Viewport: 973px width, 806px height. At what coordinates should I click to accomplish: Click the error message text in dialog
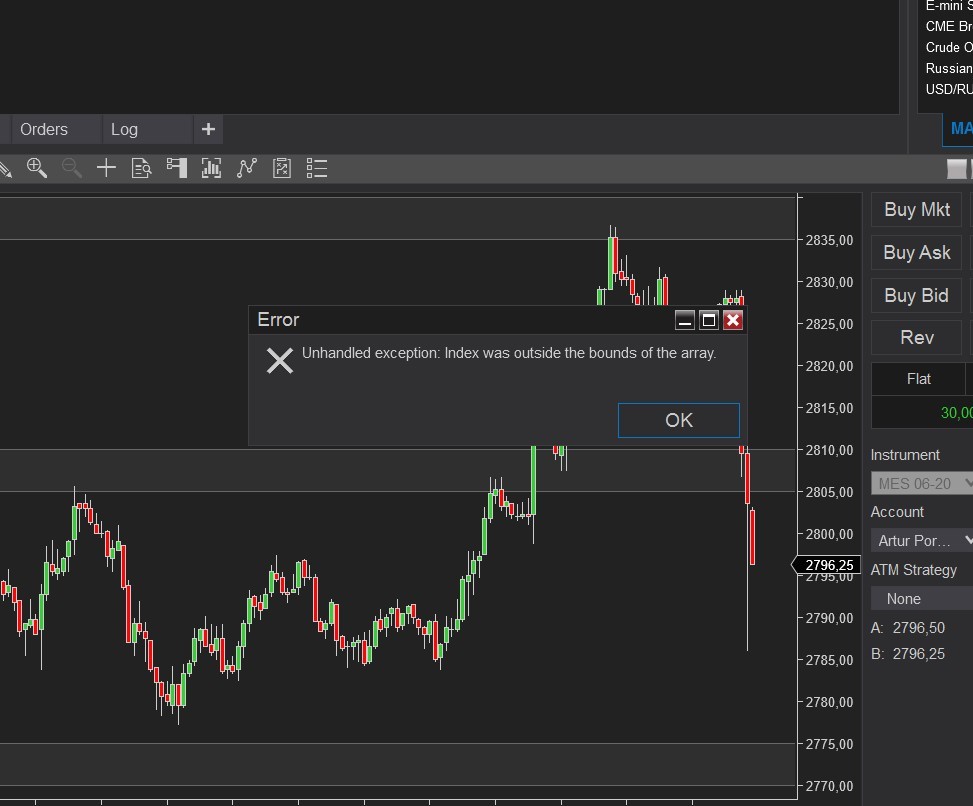tap(509, 353)
